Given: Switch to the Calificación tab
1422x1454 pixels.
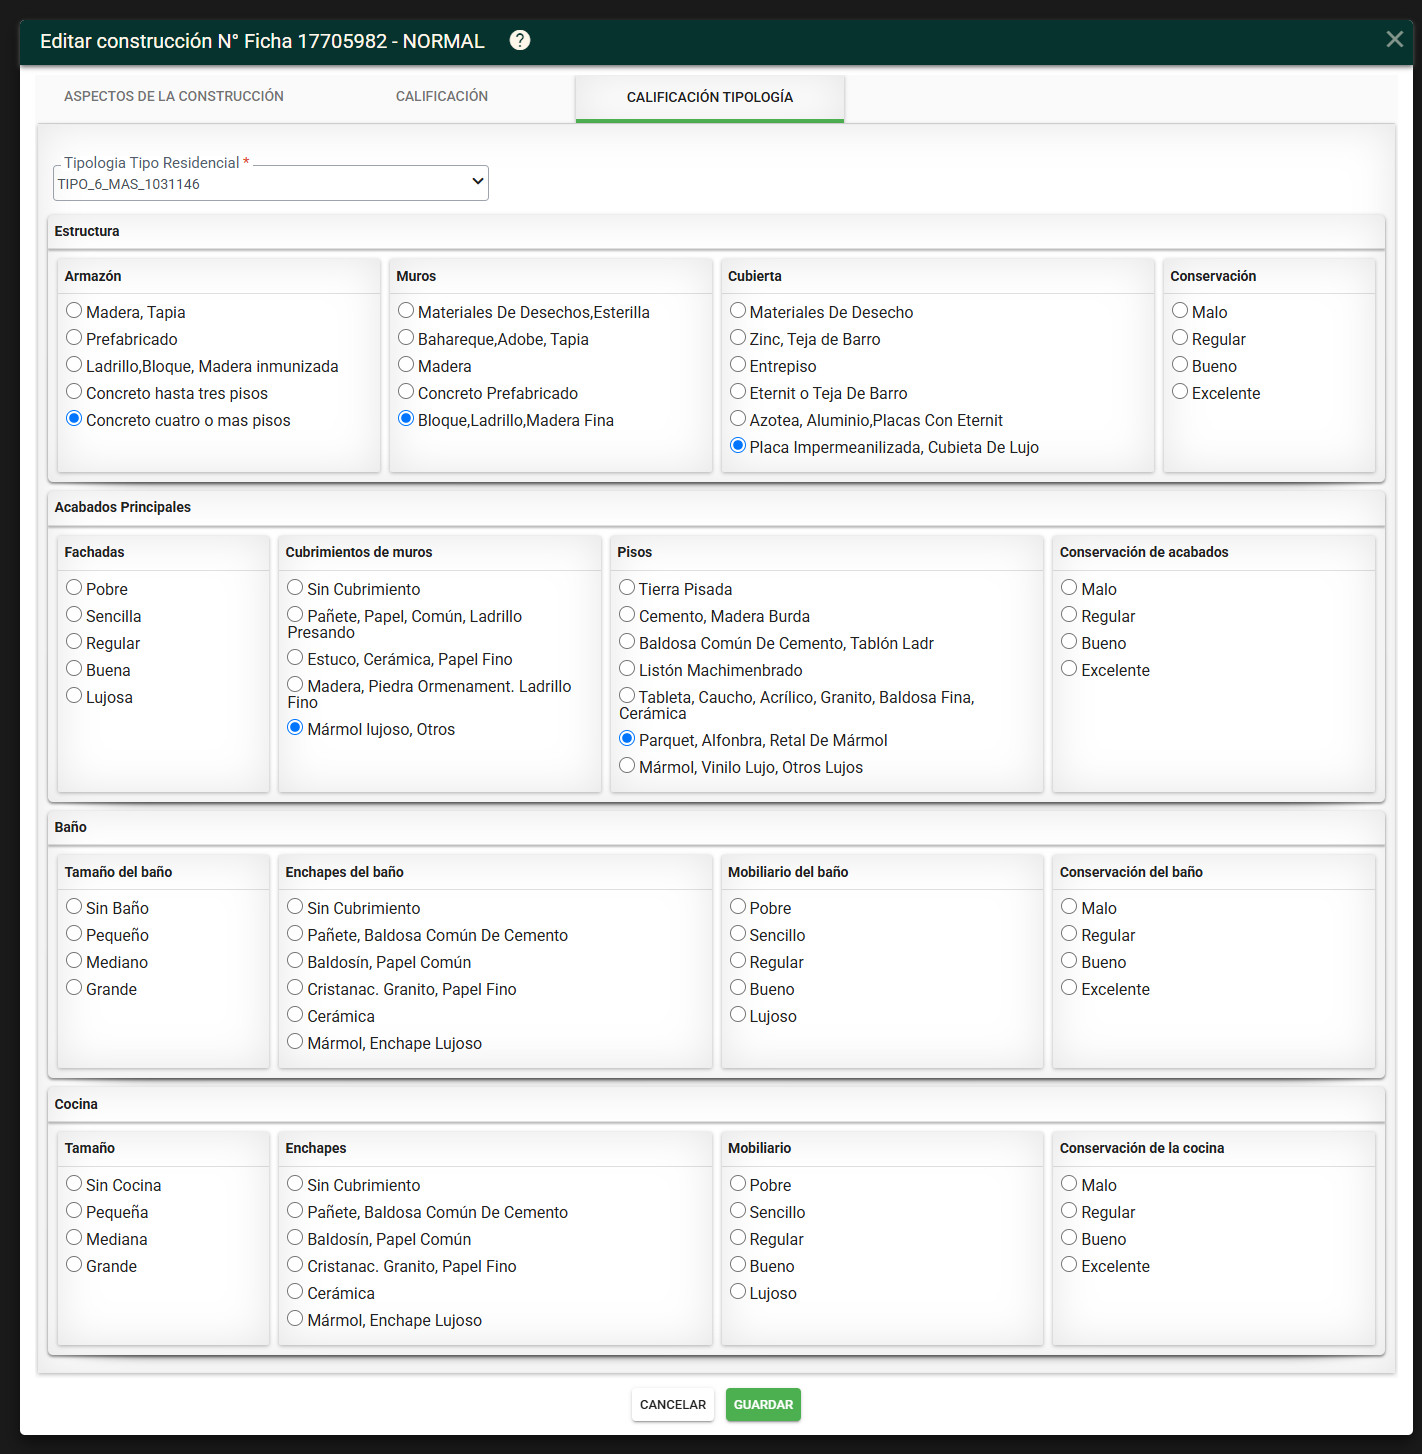Looking at the screenshot, I should [x=442, y=96].
